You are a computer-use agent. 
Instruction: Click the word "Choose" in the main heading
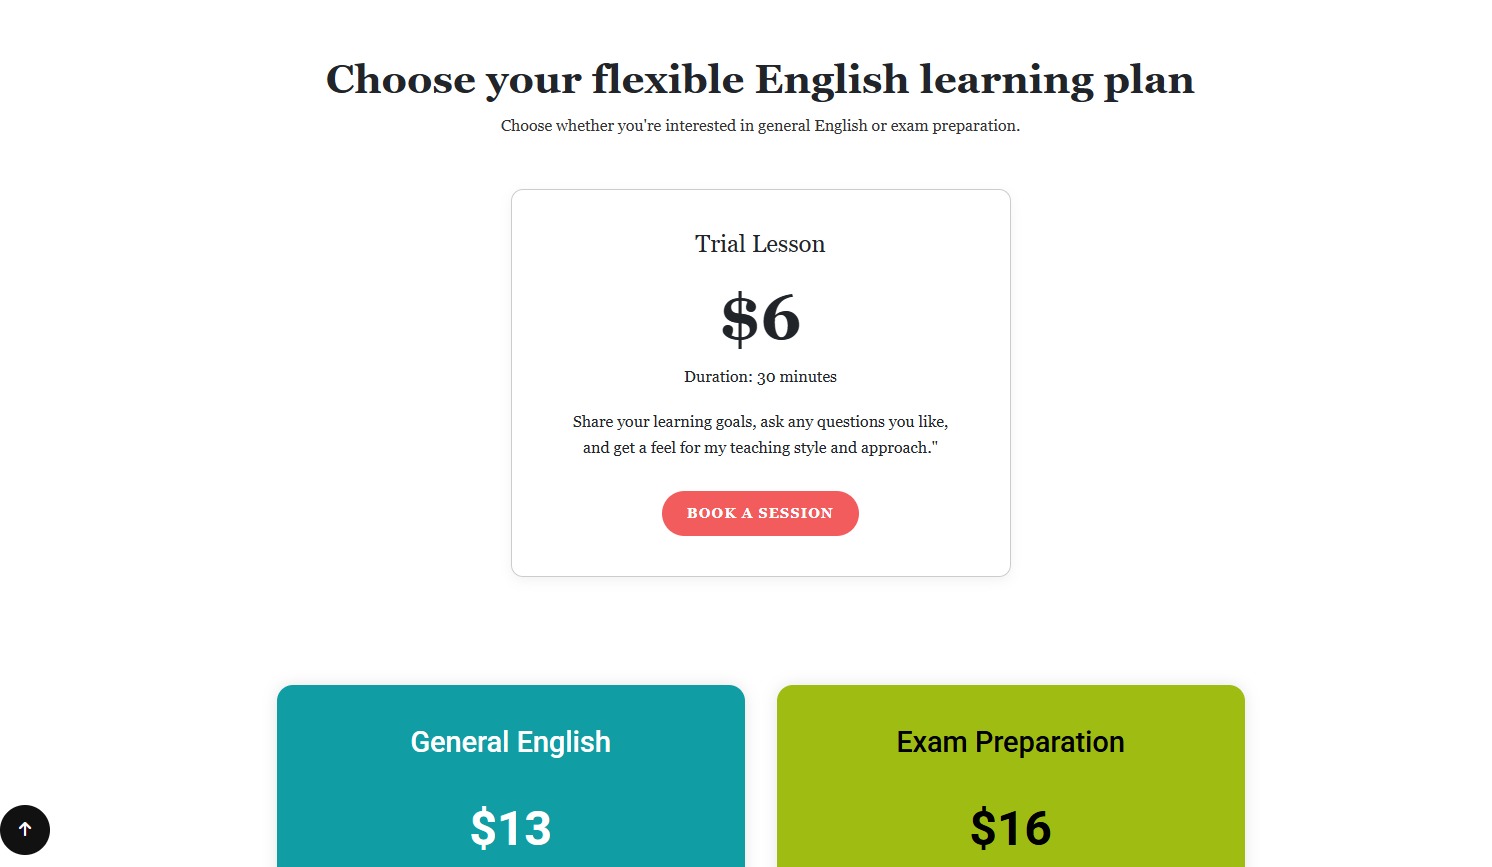[x=400, y=80]
